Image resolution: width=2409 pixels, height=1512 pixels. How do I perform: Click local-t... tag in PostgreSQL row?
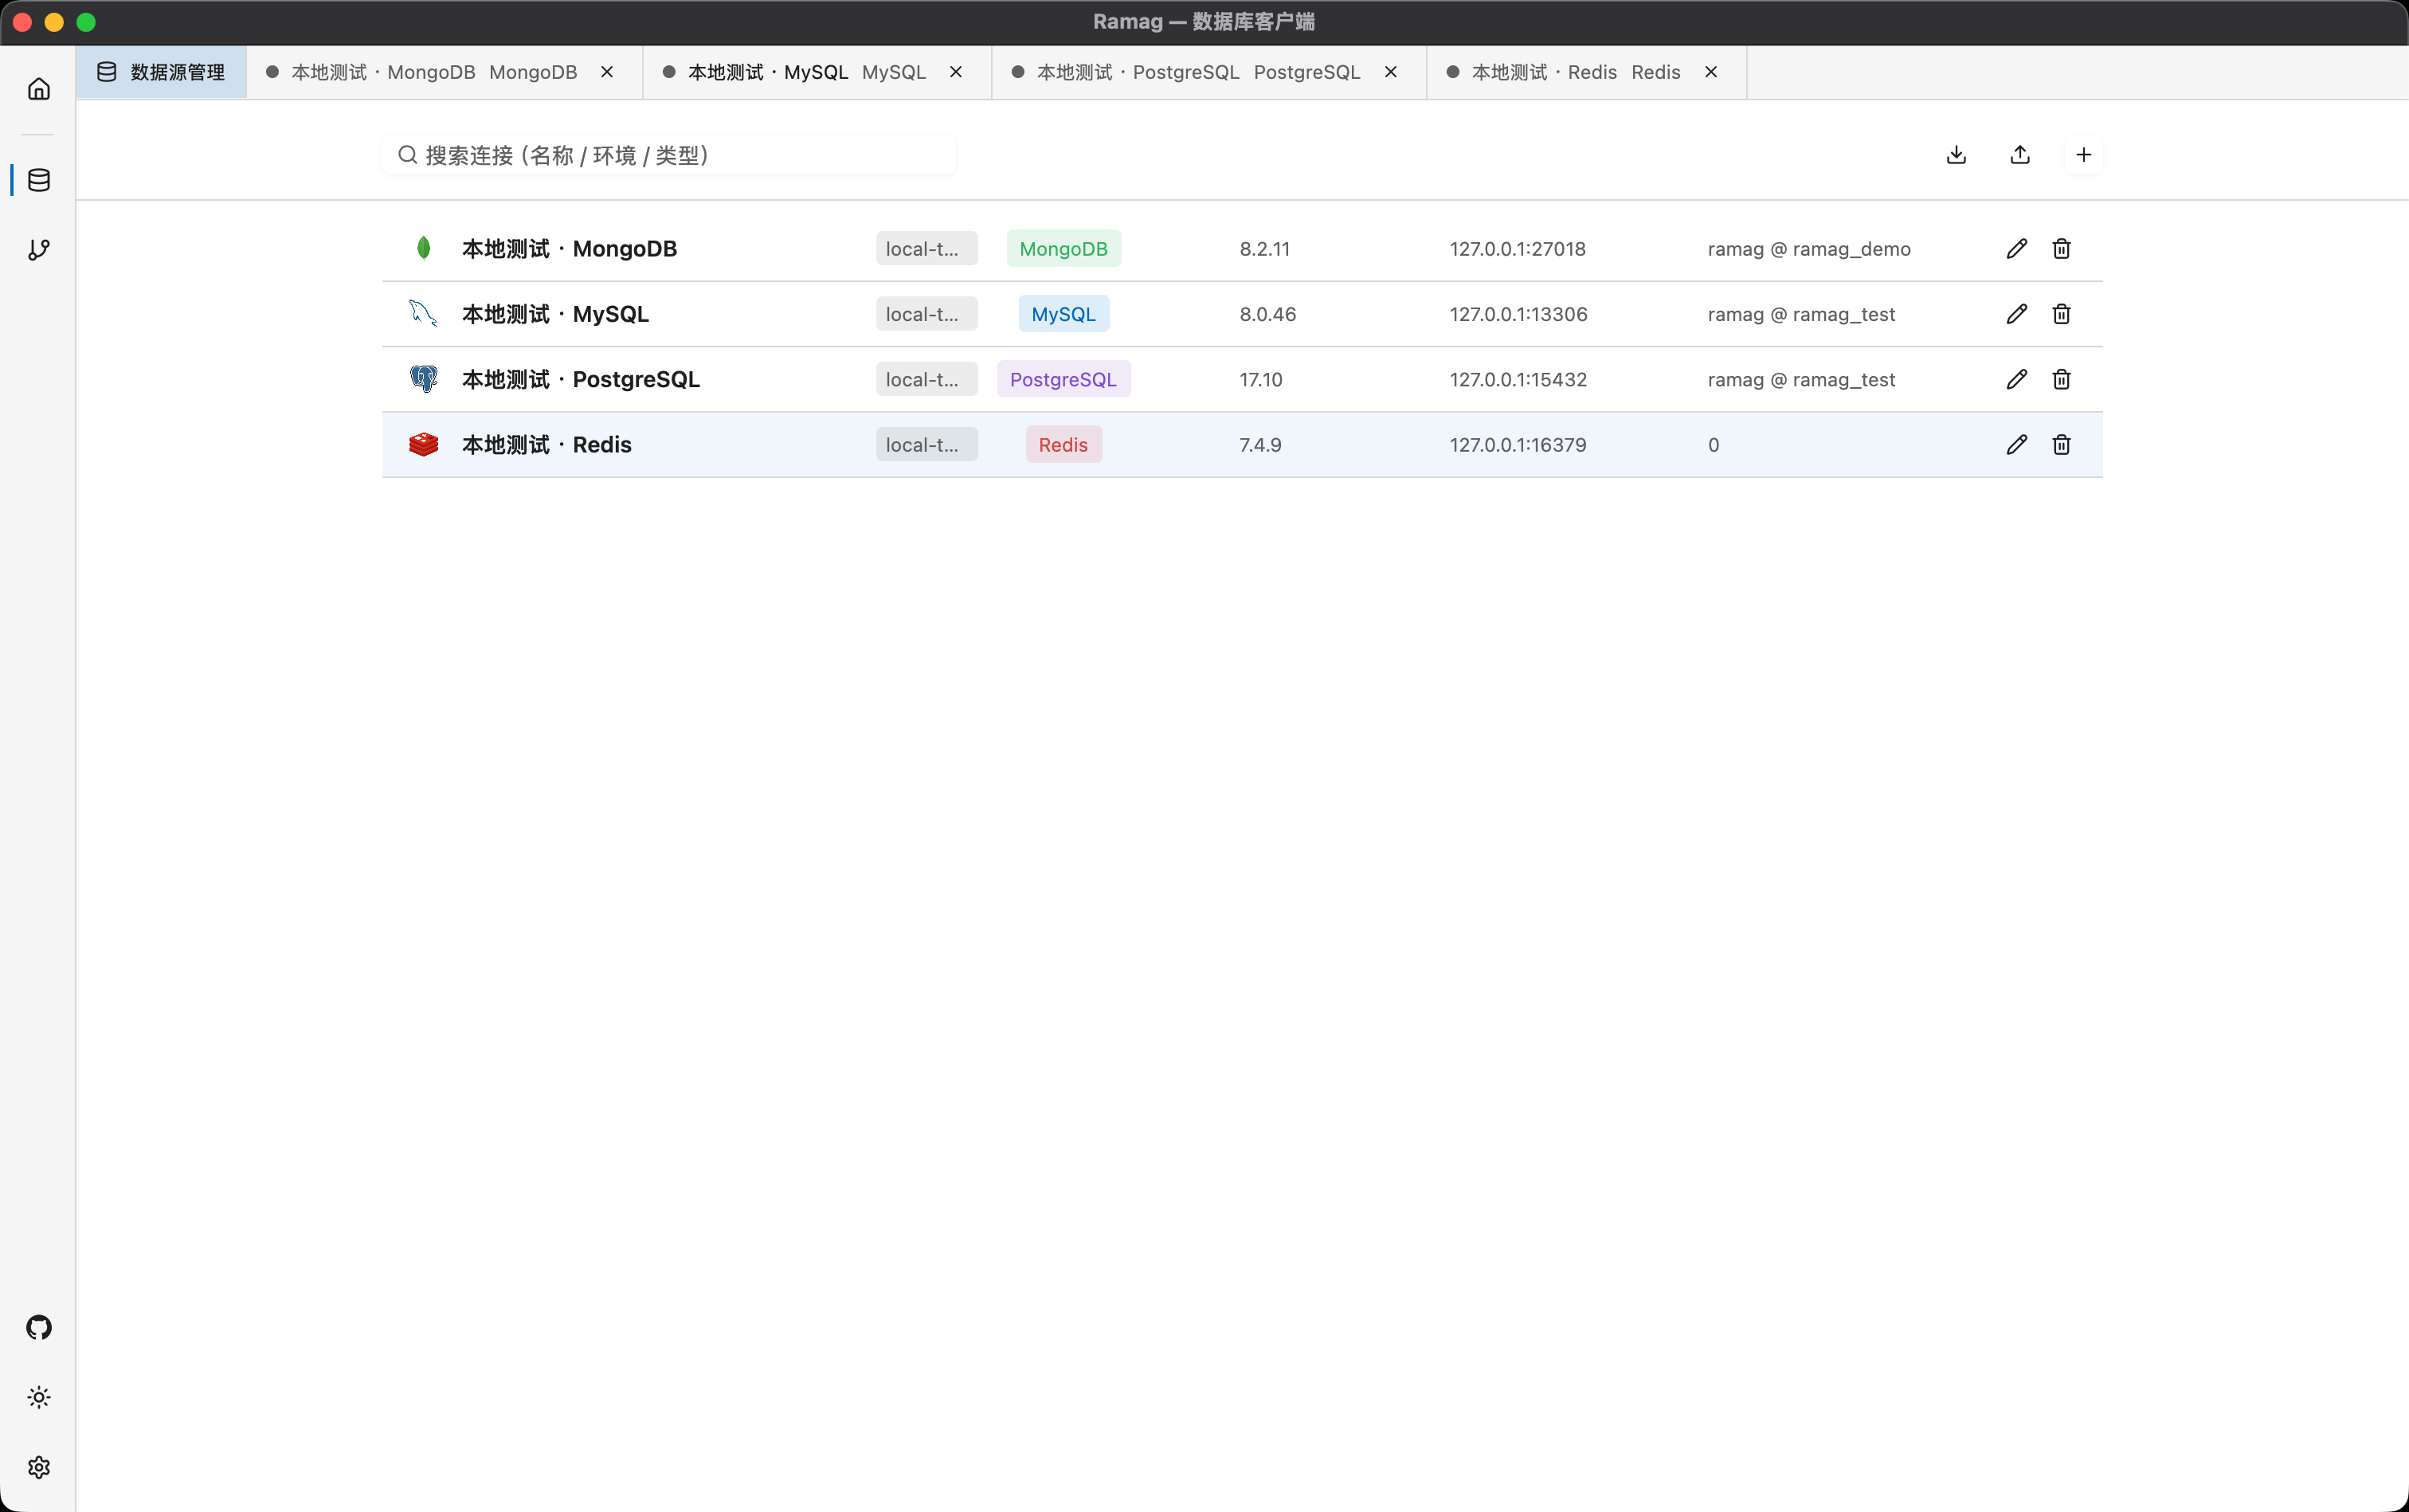click(x=926, y=379)
